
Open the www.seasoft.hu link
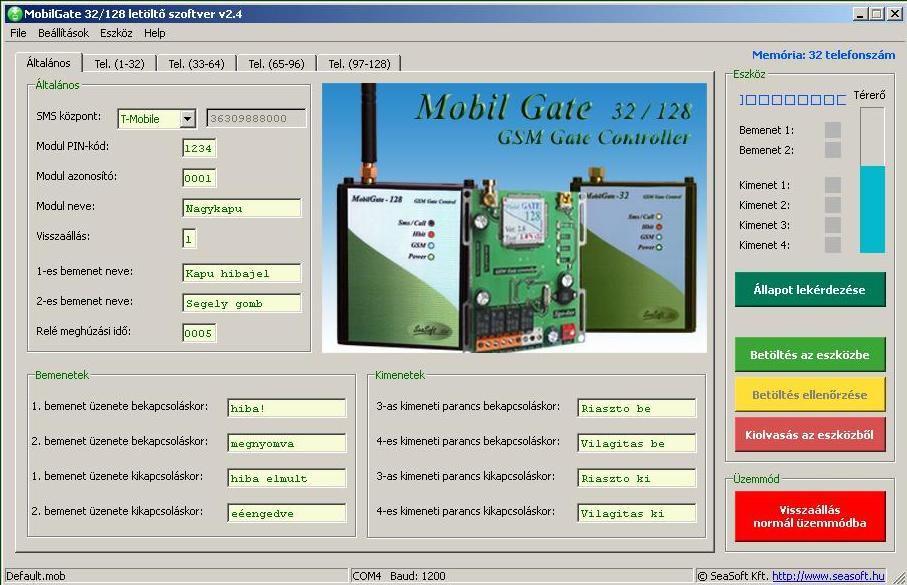pyautogui.click(x=828, y=576)
